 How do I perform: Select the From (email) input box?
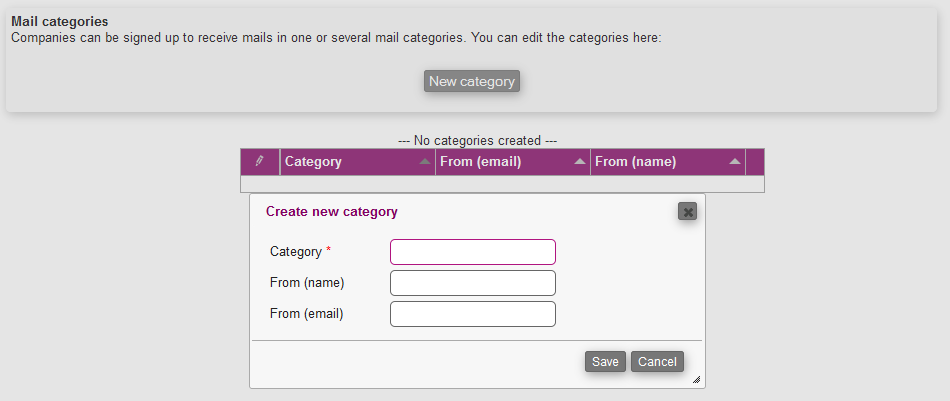coord(472,314)
